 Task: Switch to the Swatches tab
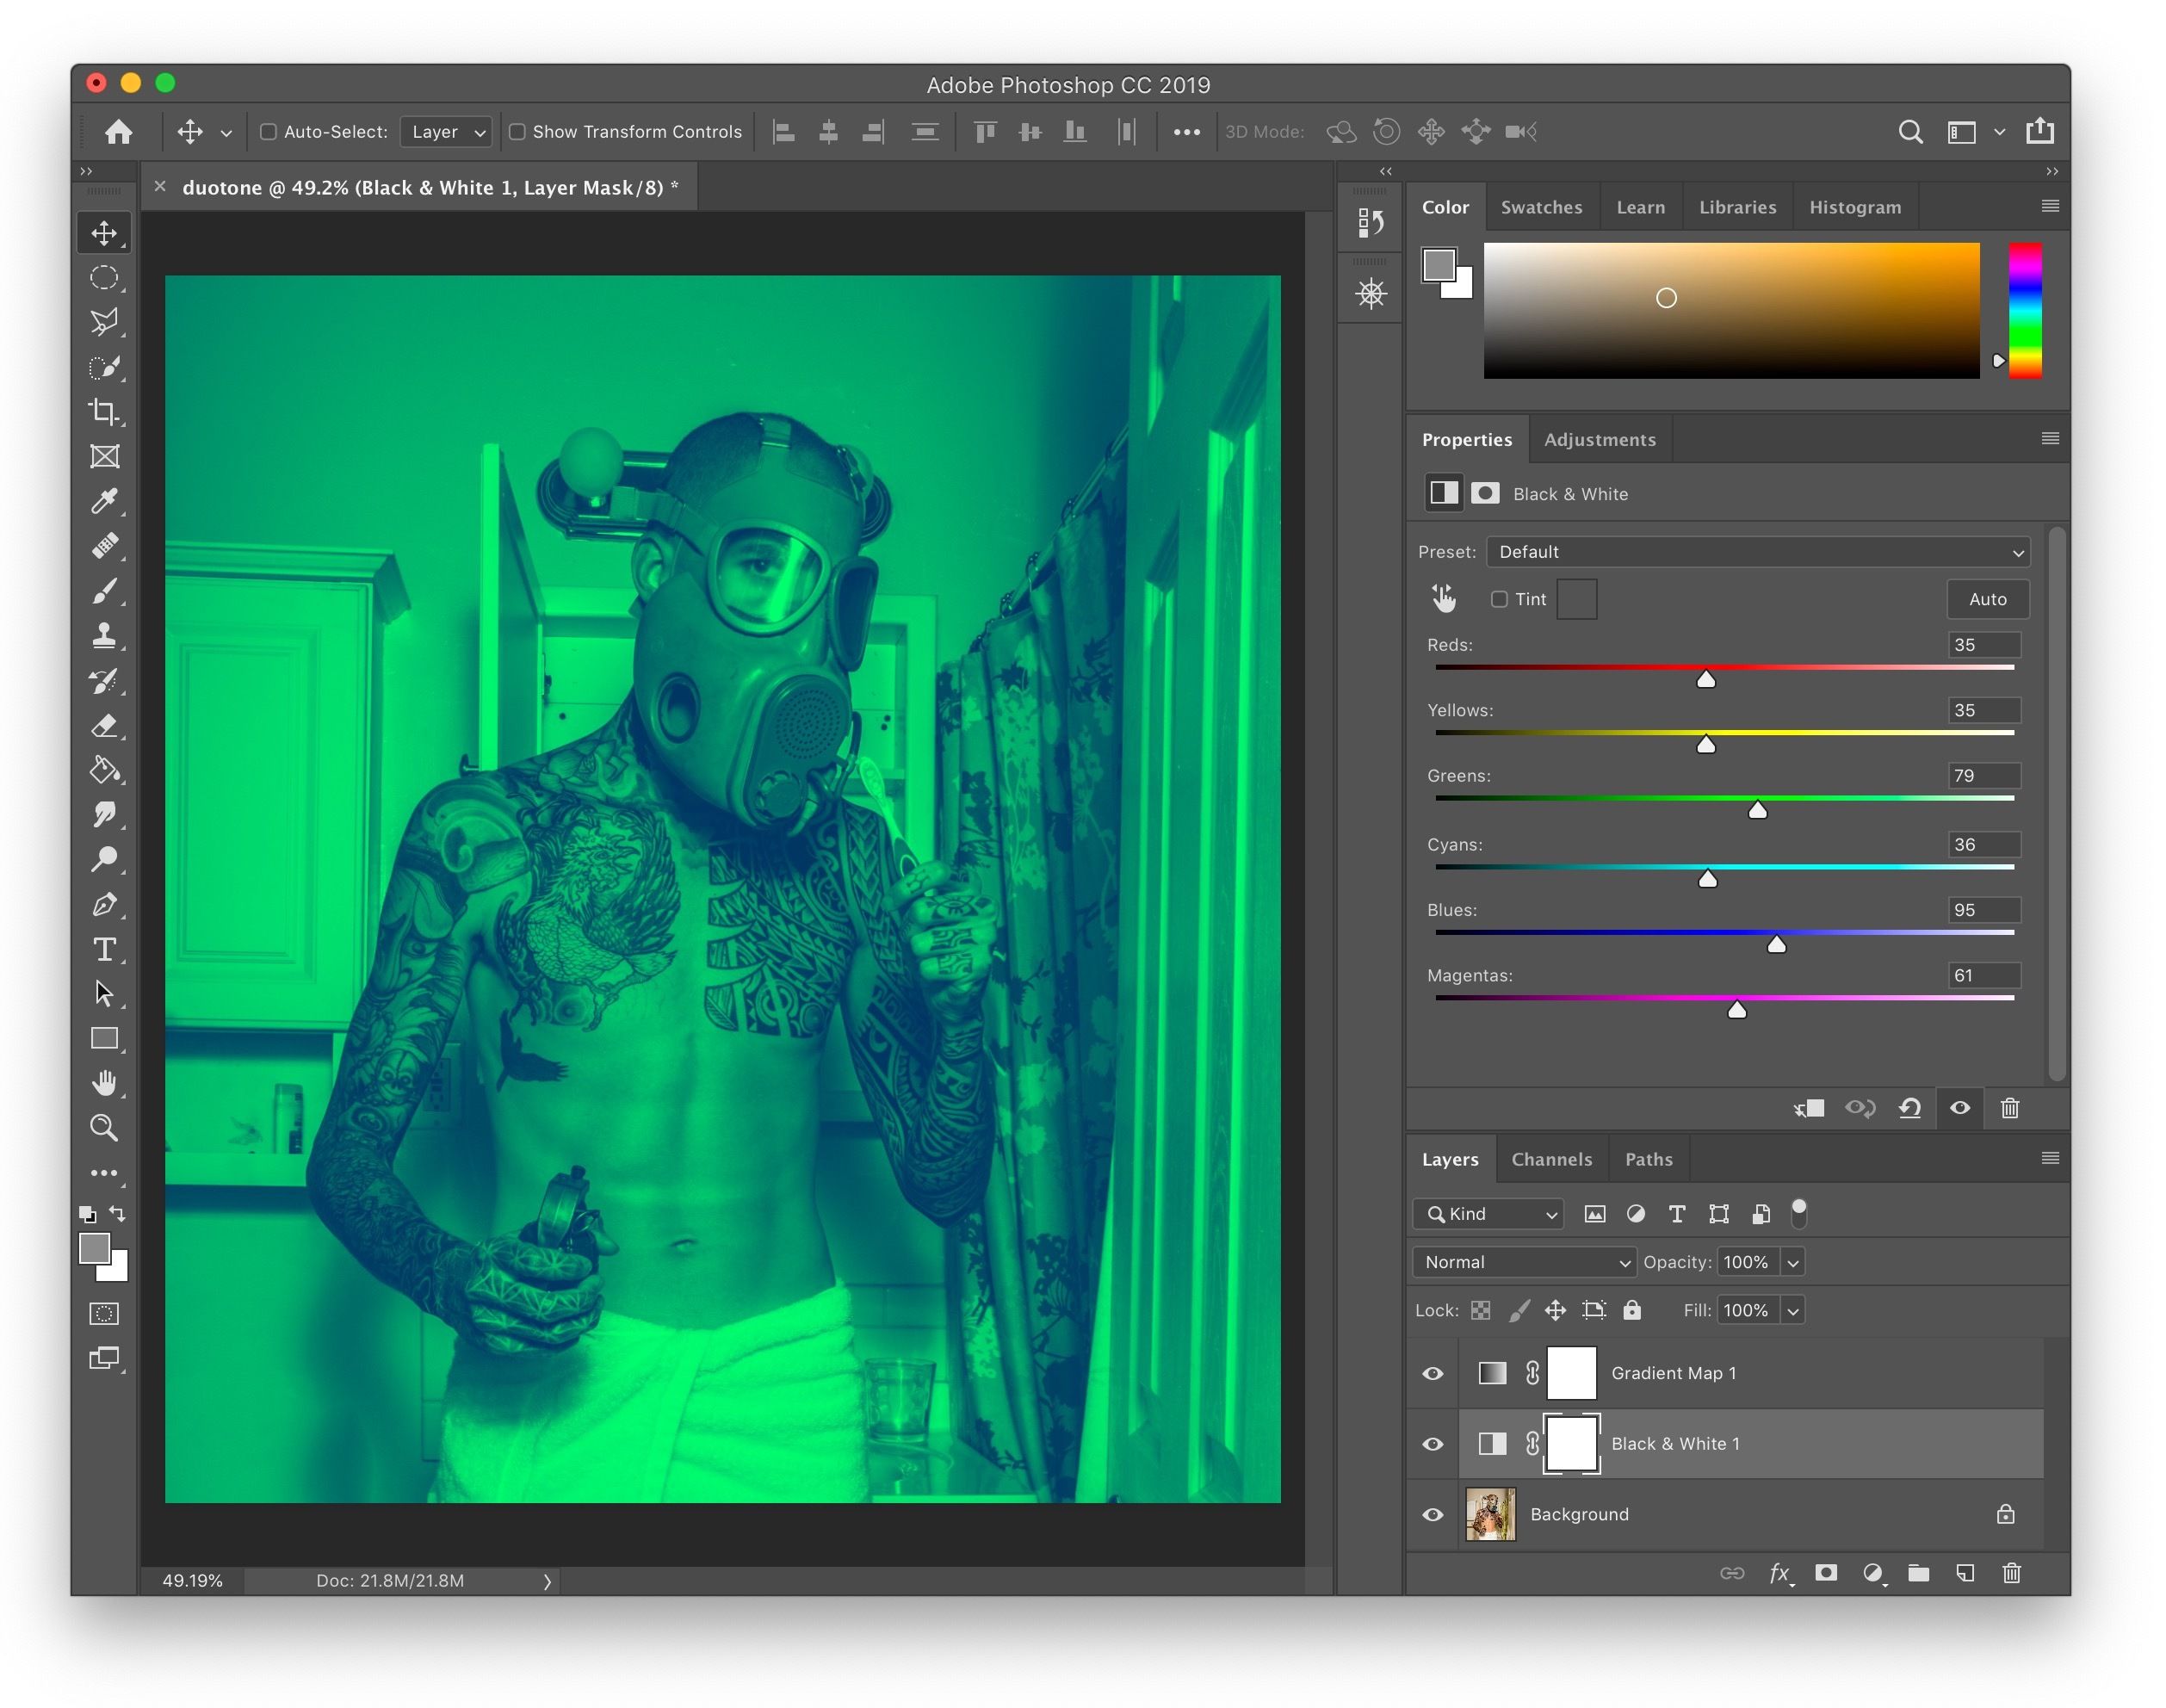(x=1540, y=207)
